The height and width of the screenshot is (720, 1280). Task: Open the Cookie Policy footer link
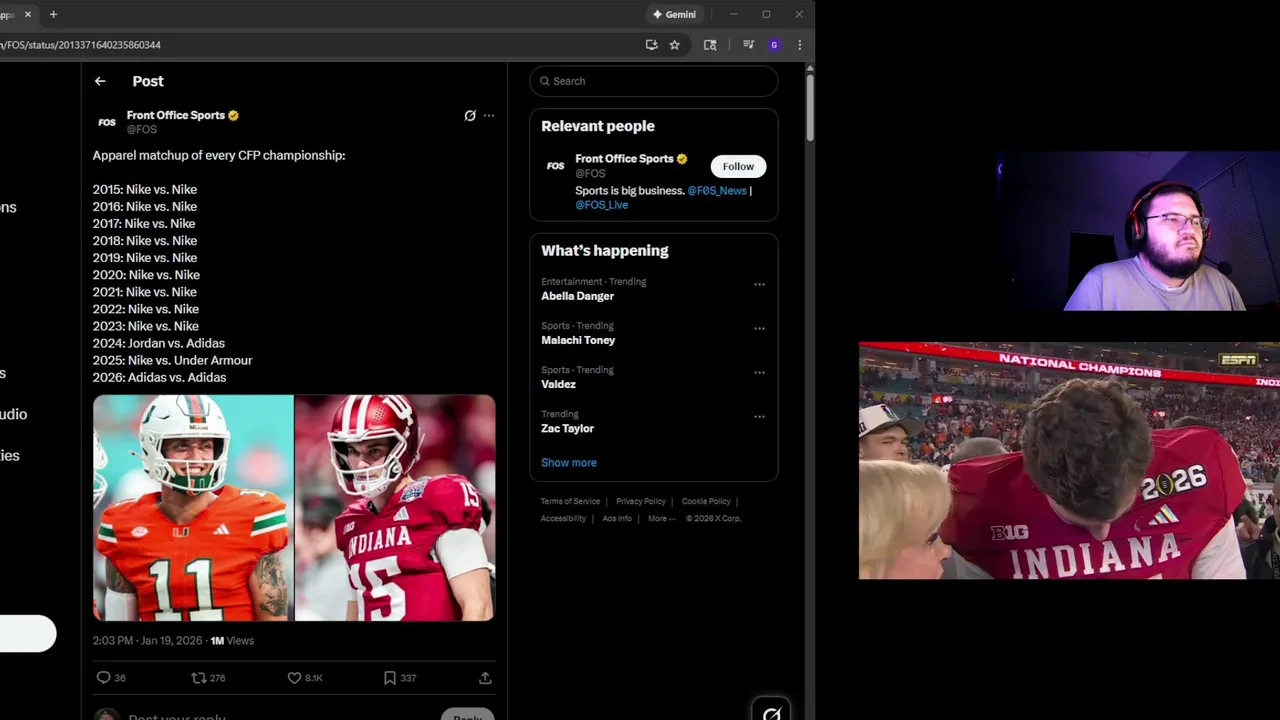pos(706,501)
